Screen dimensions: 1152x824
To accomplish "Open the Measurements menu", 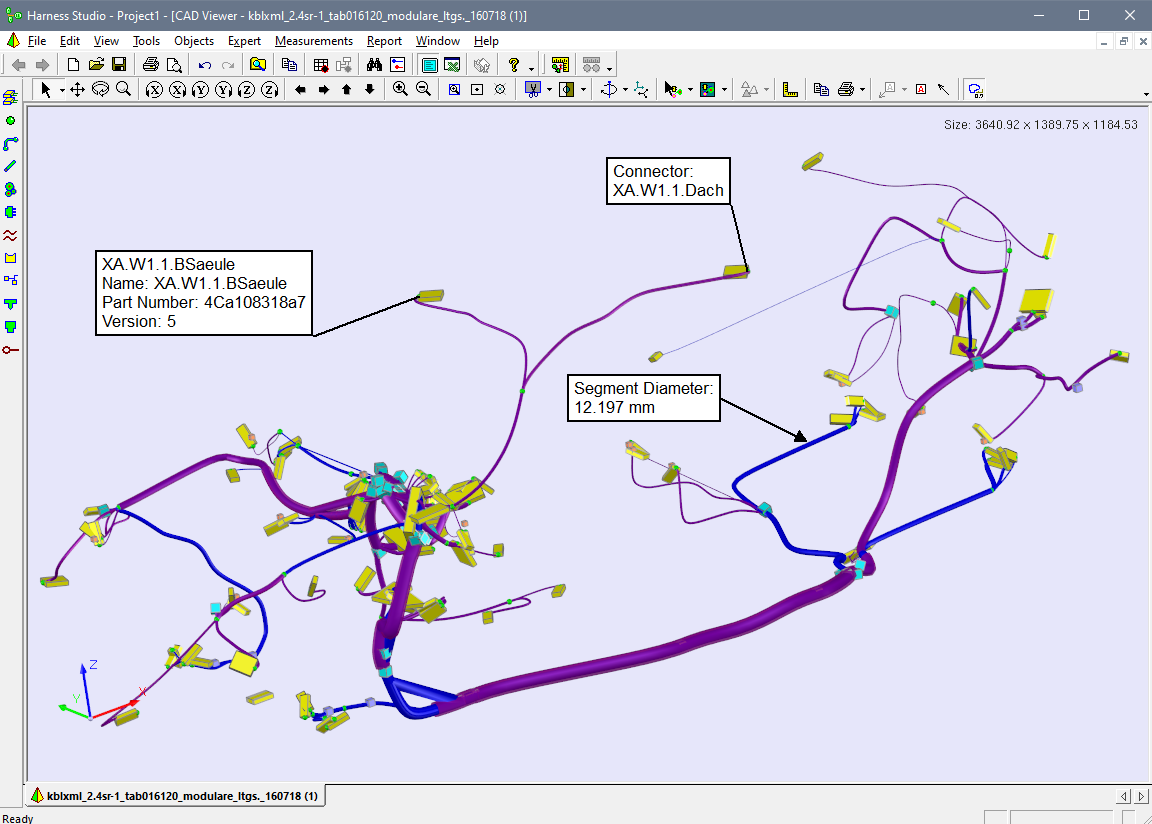I will (314, 41).
